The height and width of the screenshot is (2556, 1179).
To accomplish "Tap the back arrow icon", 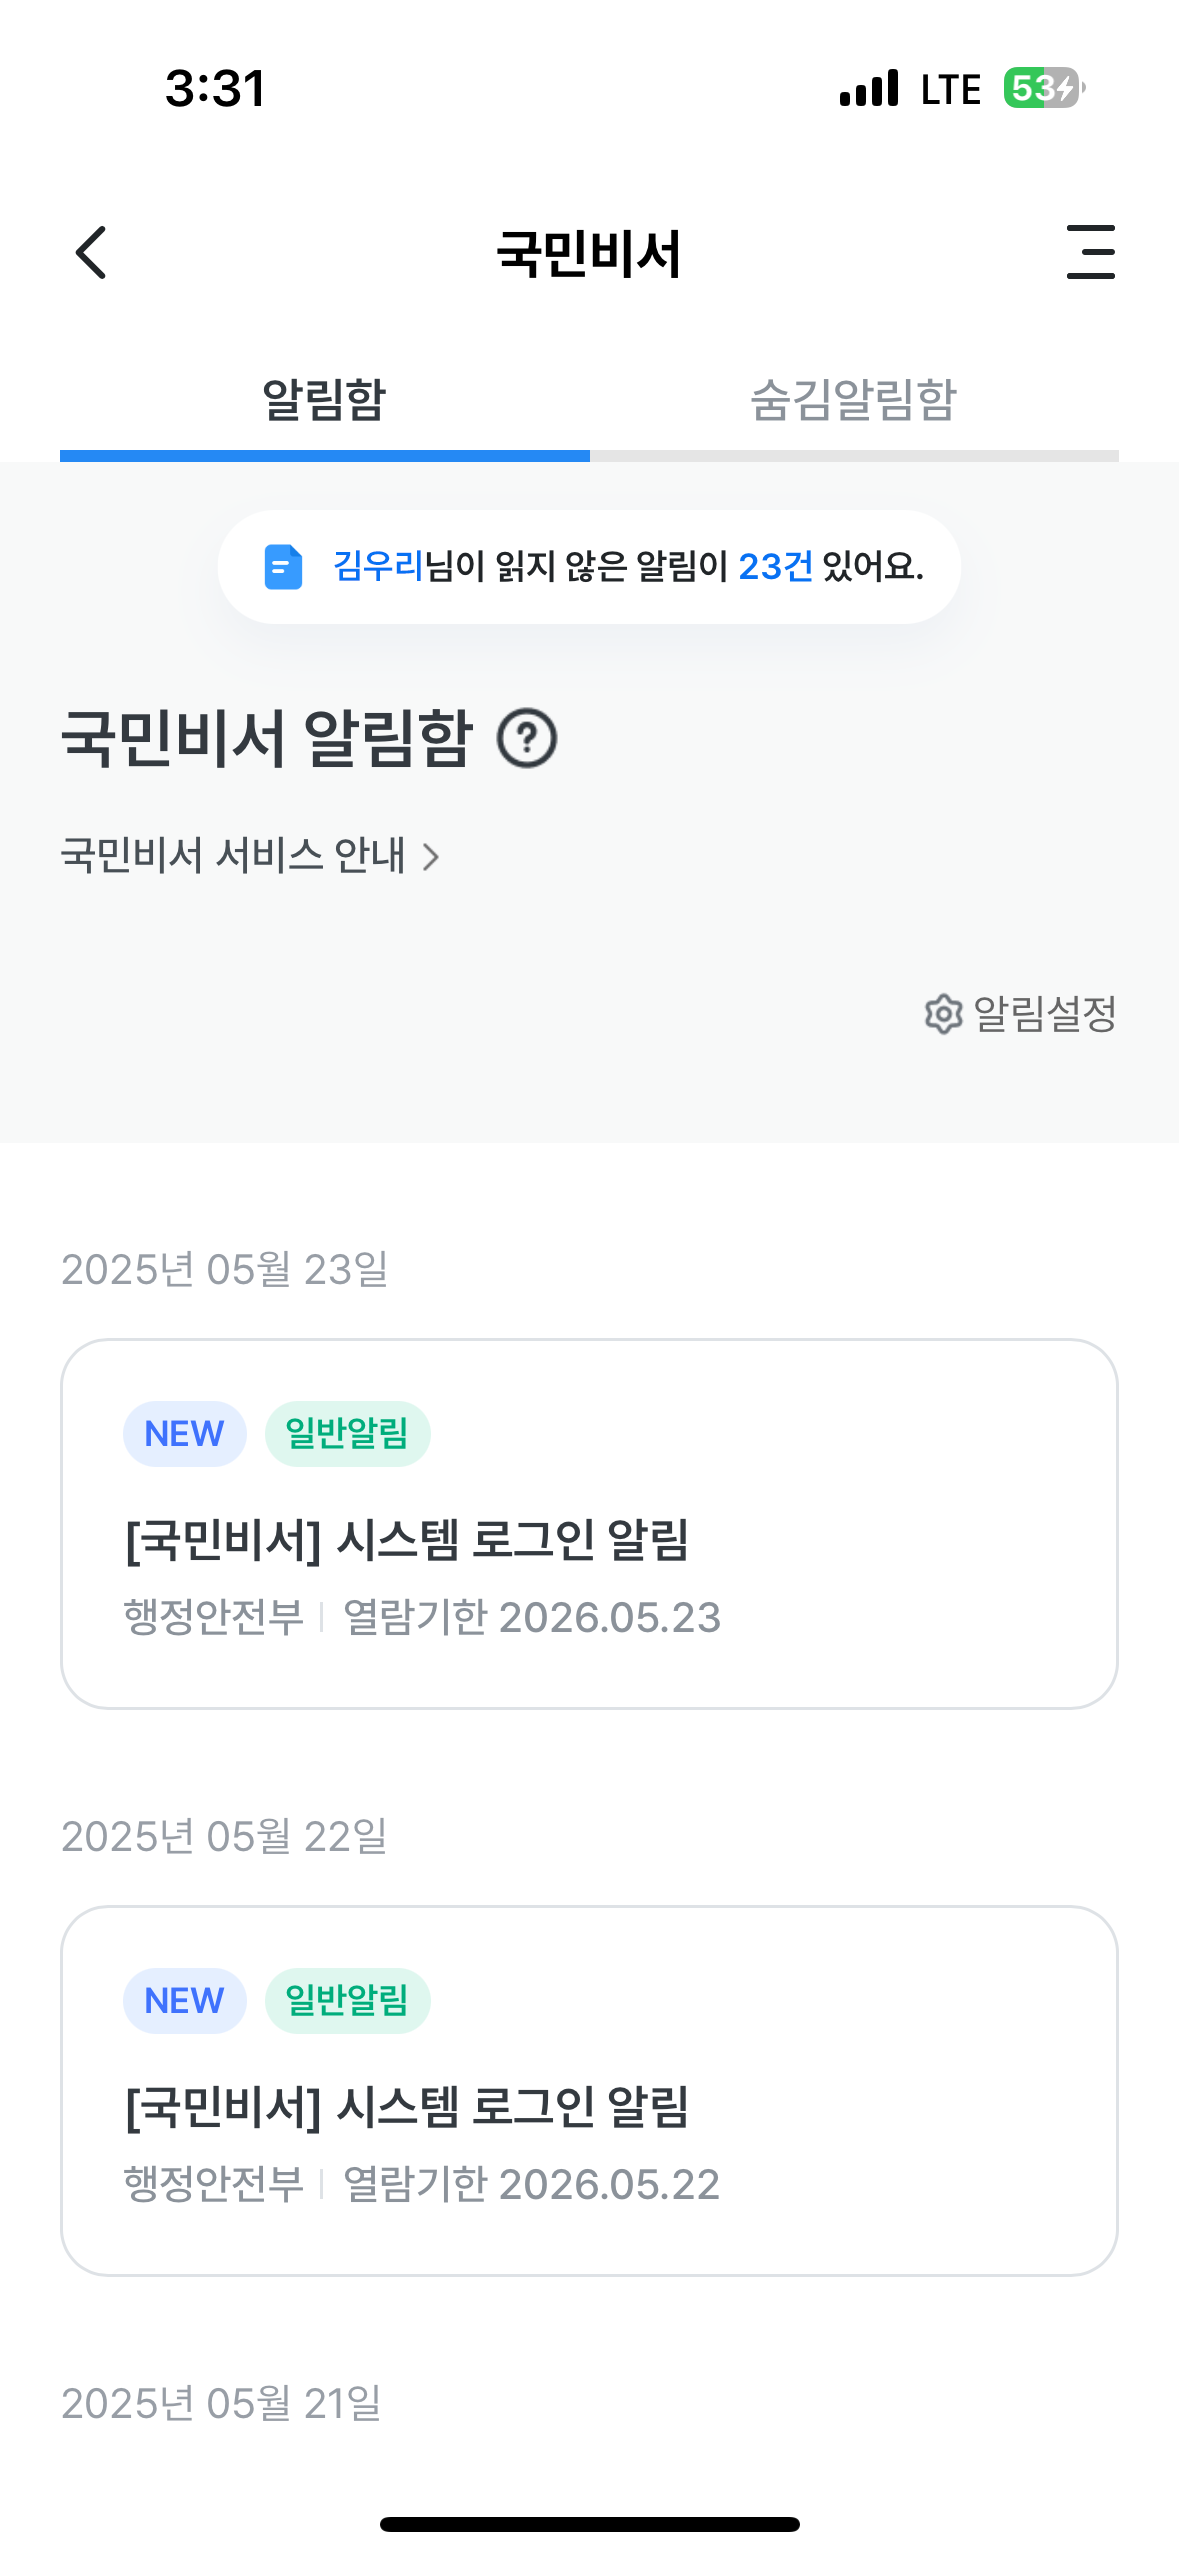I will (91, 252).
